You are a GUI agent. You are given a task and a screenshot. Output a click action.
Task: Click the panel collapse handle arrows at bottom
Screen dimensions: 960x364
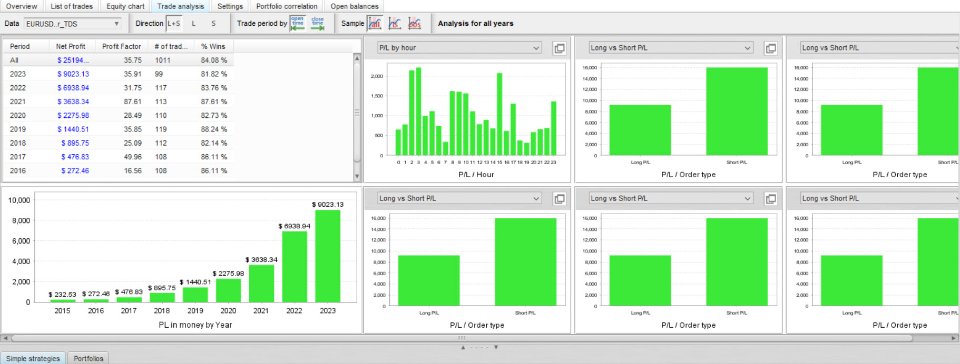tap(479, 347)
